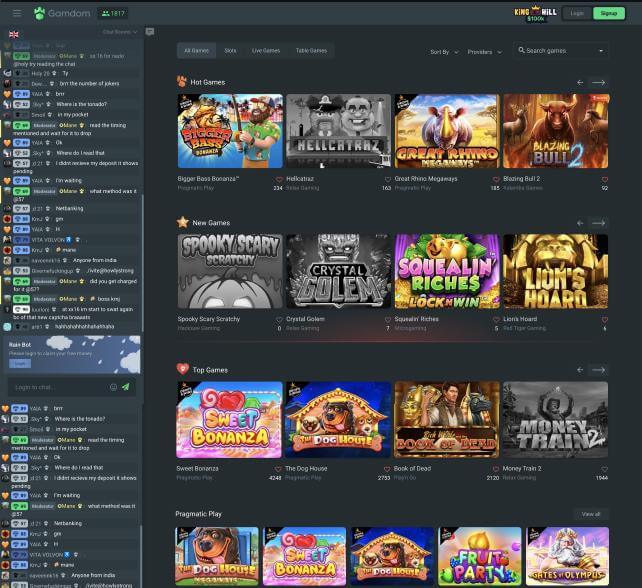Open Spooky Scary Scratchy thumbnail
Viewport: 642px width, 588px height.
pyautogui.click(x=230, y=271)
